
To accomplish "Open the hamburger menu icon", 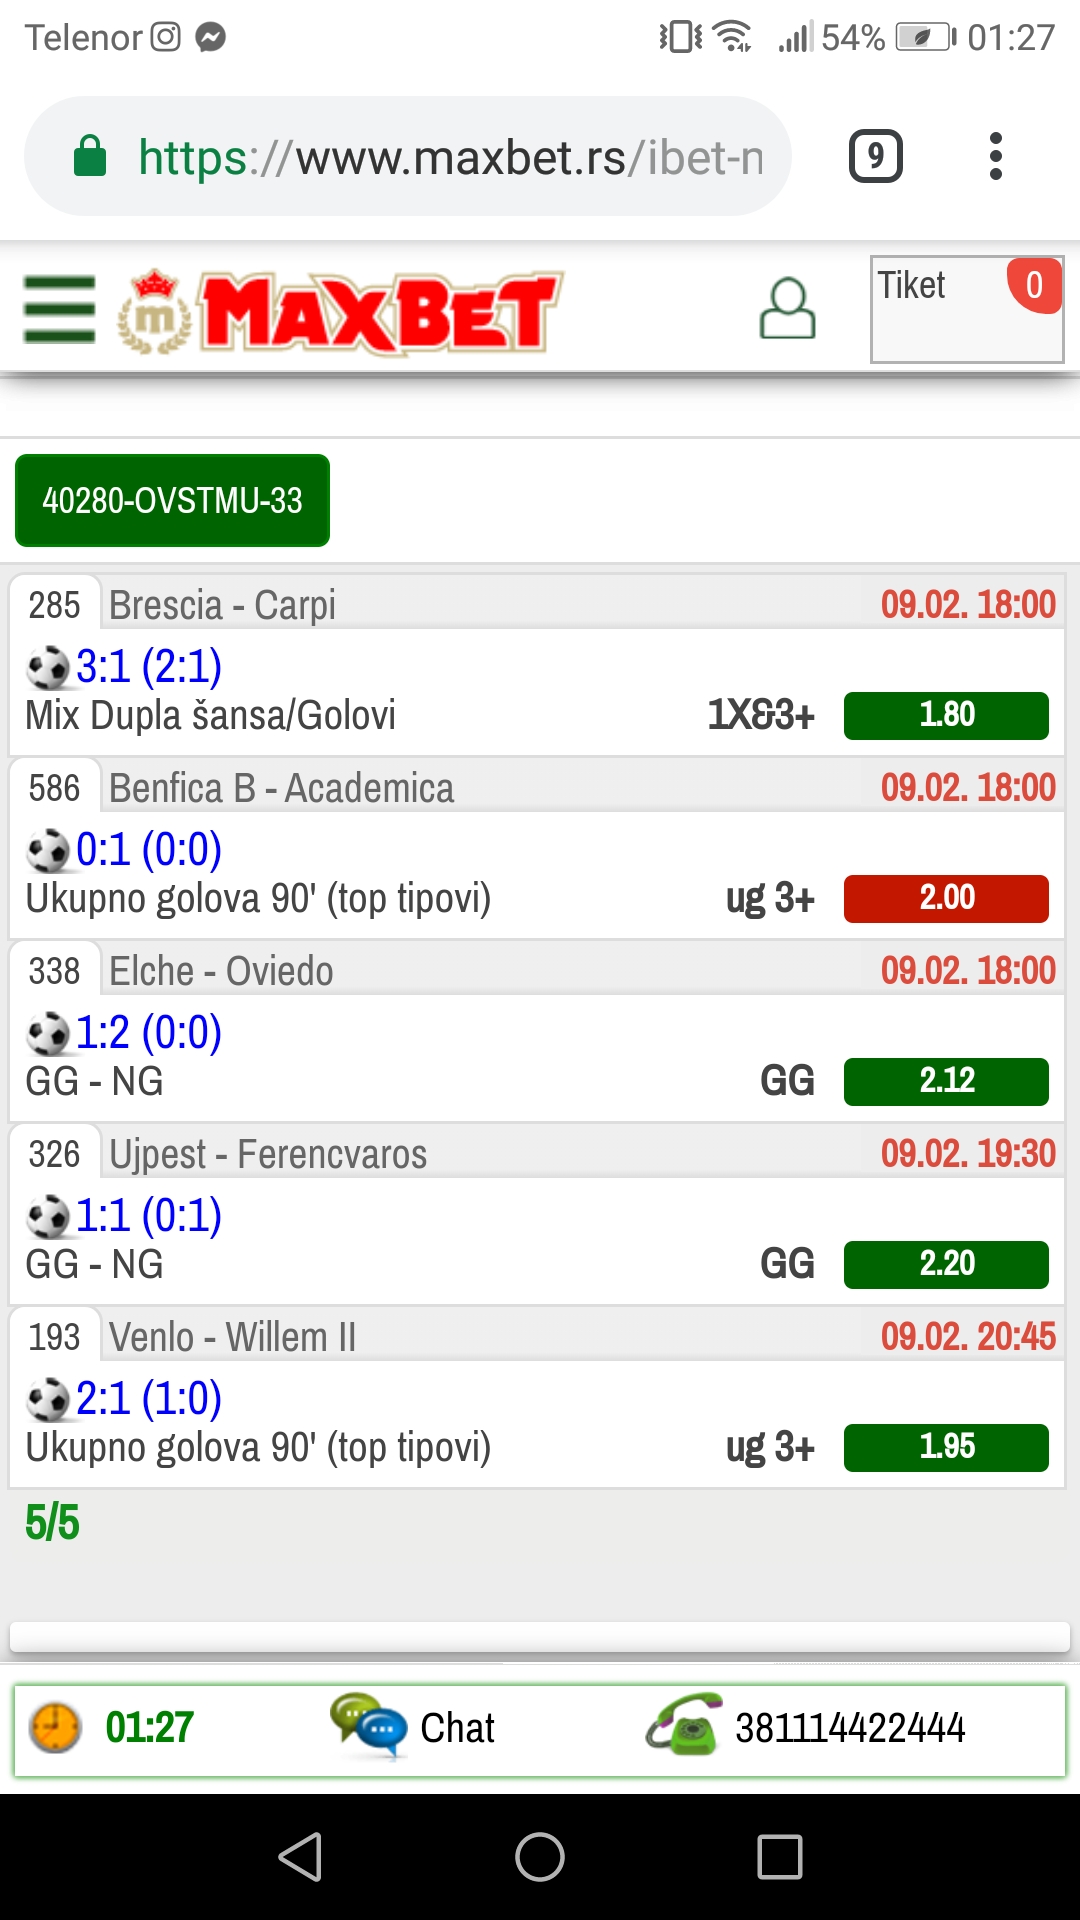I will 60,310.
